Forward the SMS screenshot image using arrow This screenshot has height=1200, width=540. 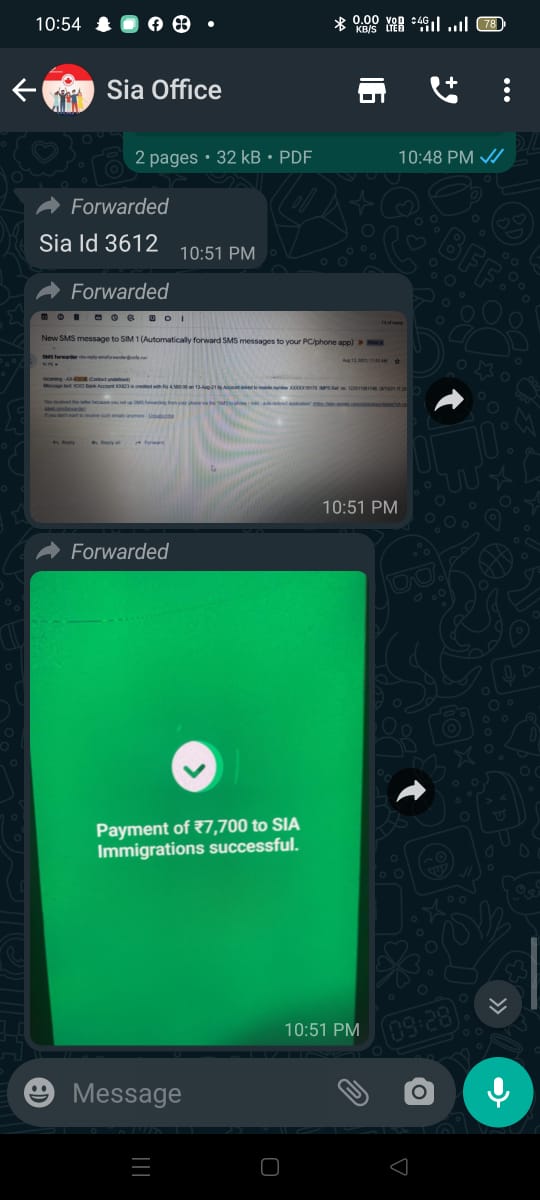[449, 400]
